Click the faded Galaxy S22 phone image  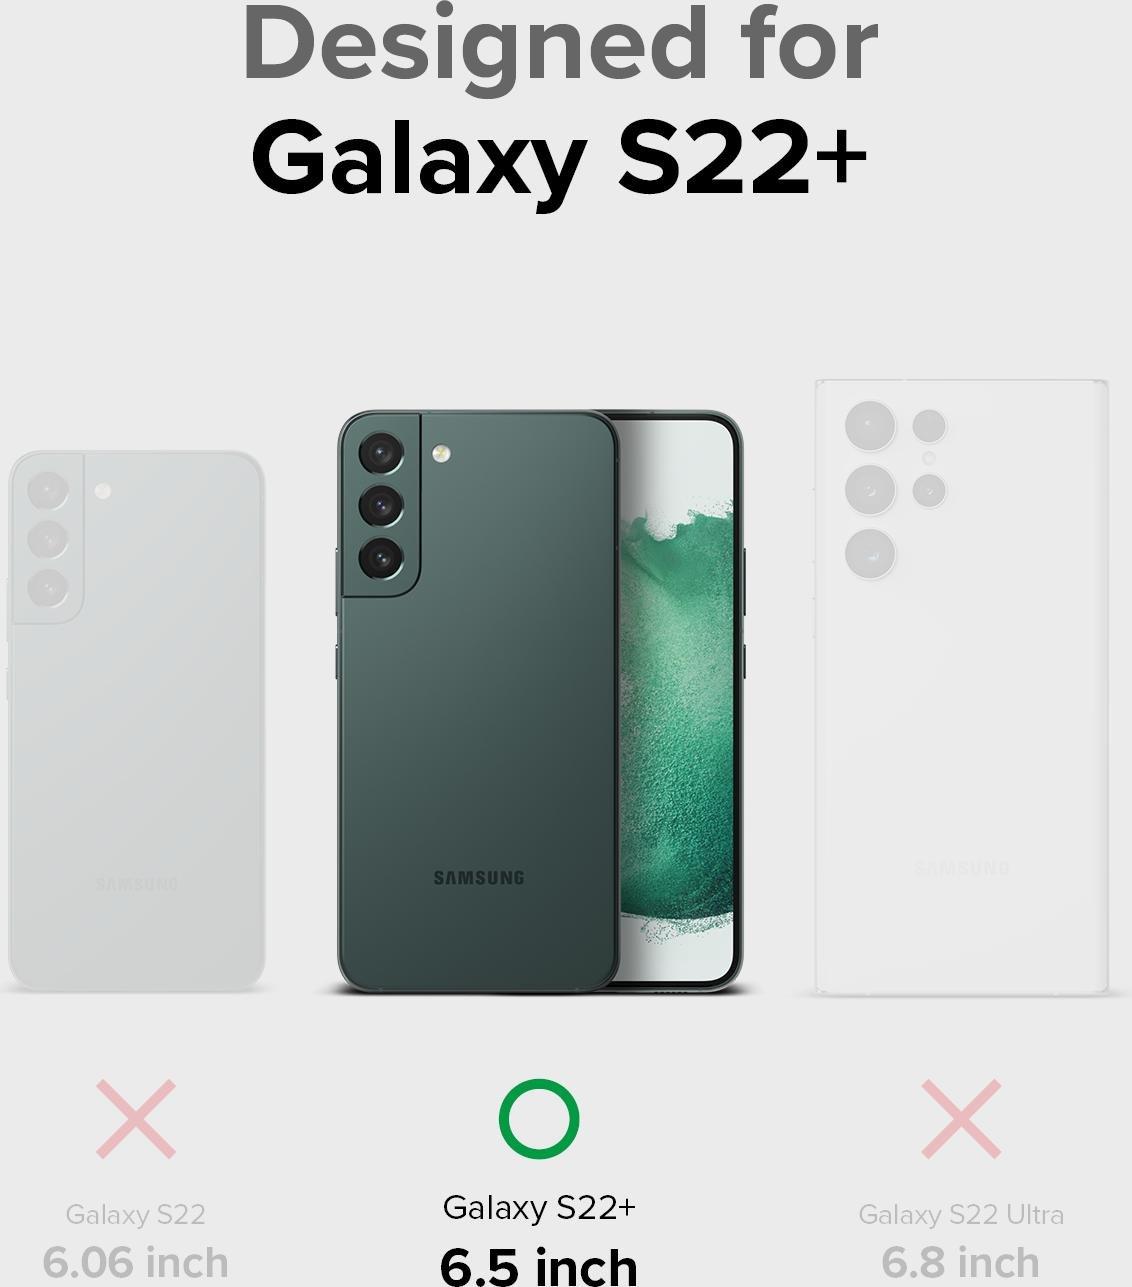click(x=136, y=721)
